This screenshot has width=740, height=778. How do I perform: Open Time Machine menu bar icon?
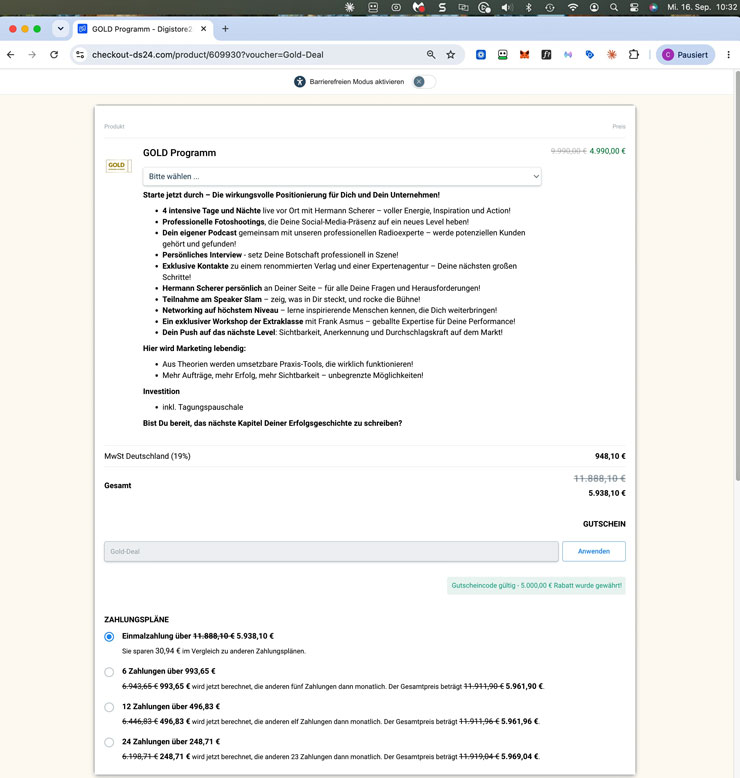coord(550,7)
